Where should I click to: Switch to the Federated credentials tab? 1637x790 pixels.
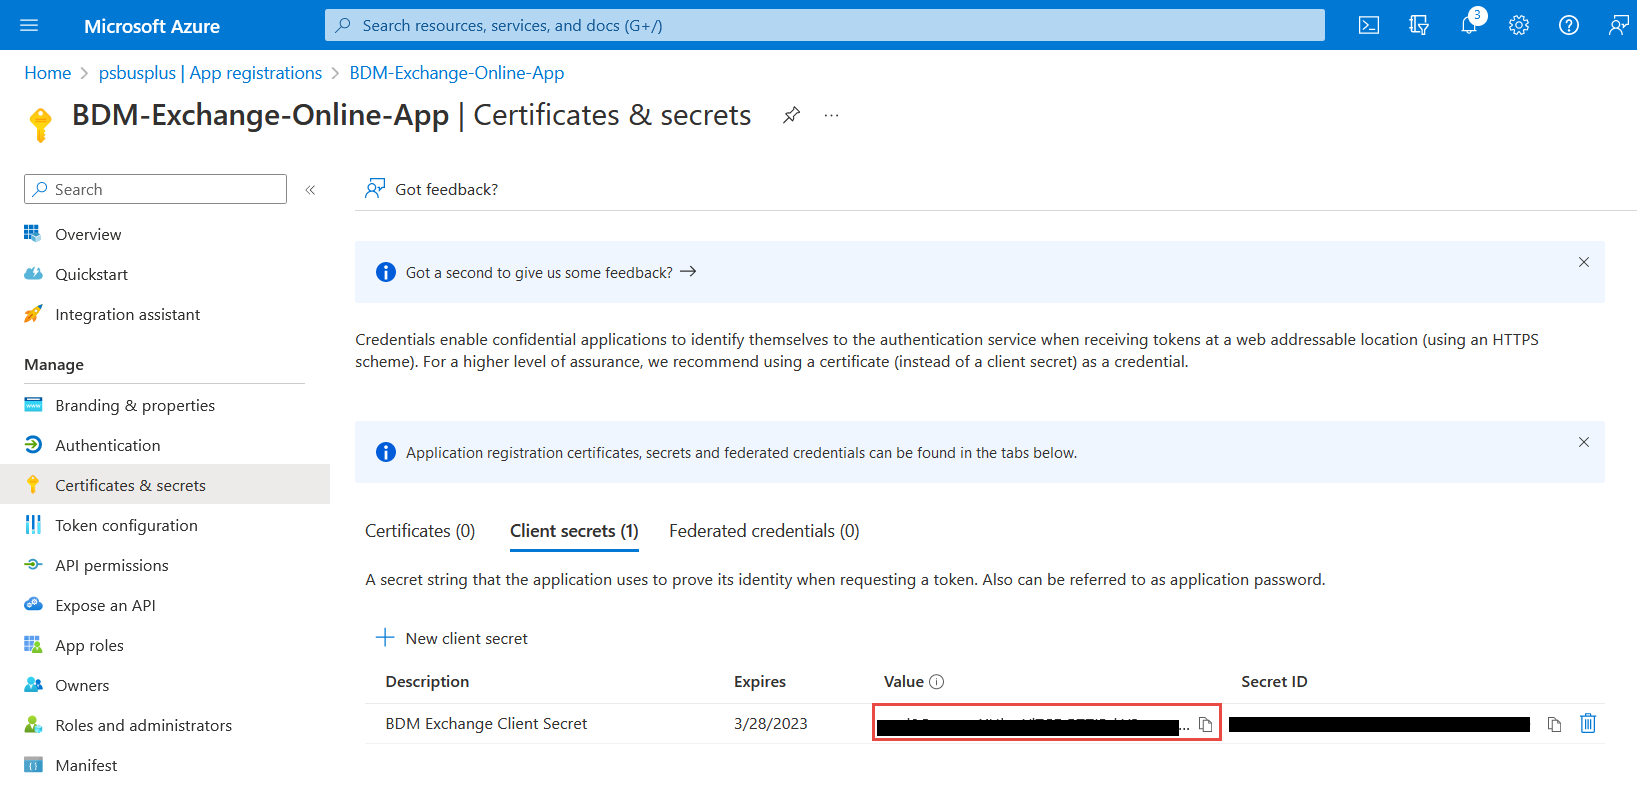pos(764,531)
